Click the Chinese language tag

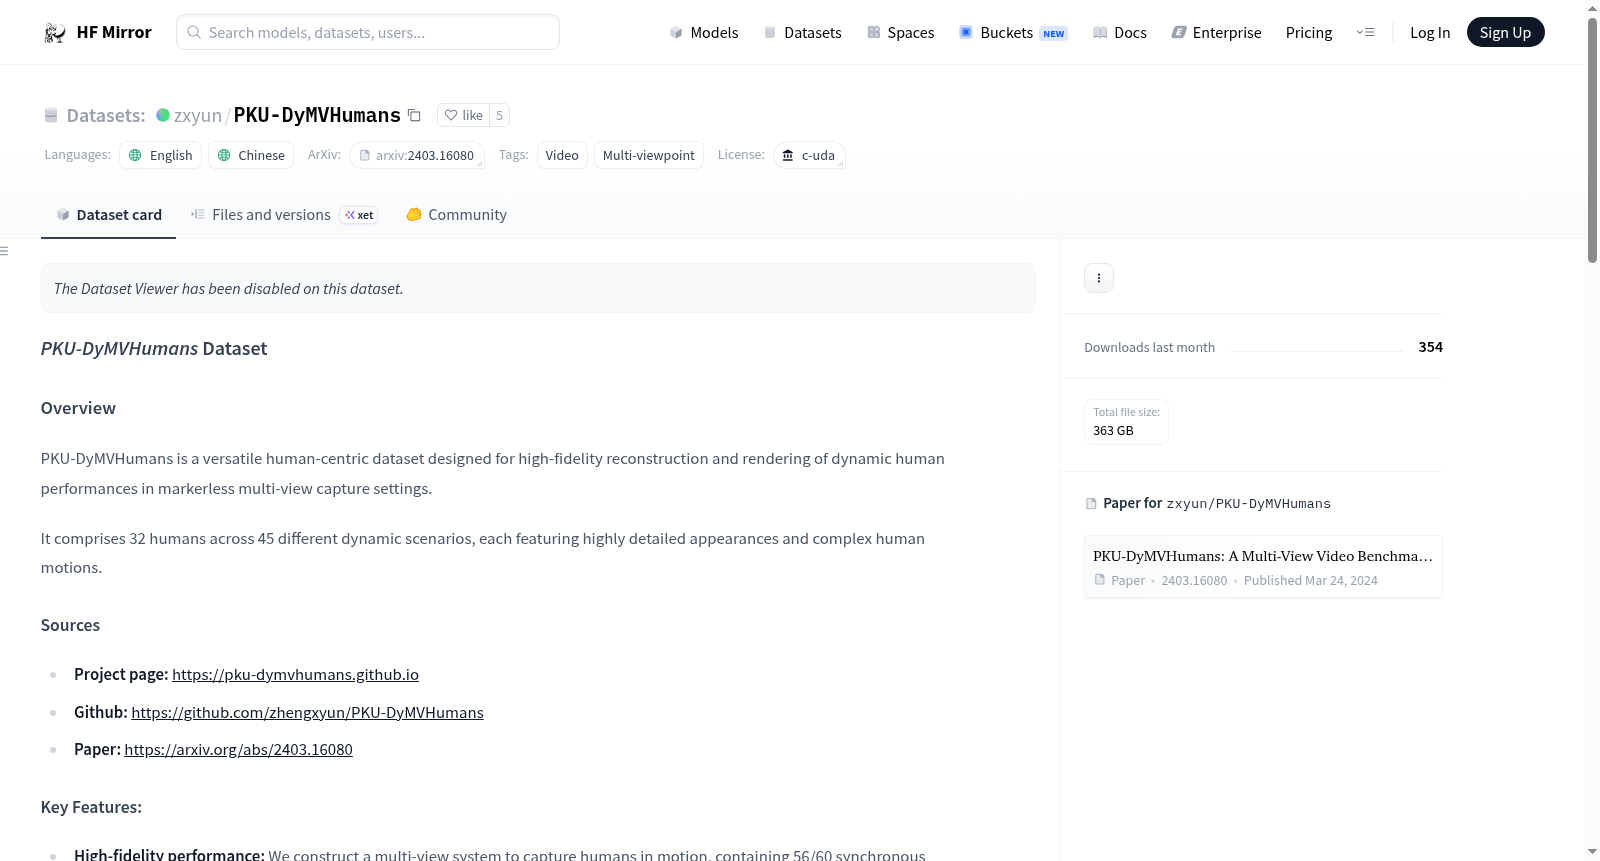pyautogui.click(x=251, y=155)
